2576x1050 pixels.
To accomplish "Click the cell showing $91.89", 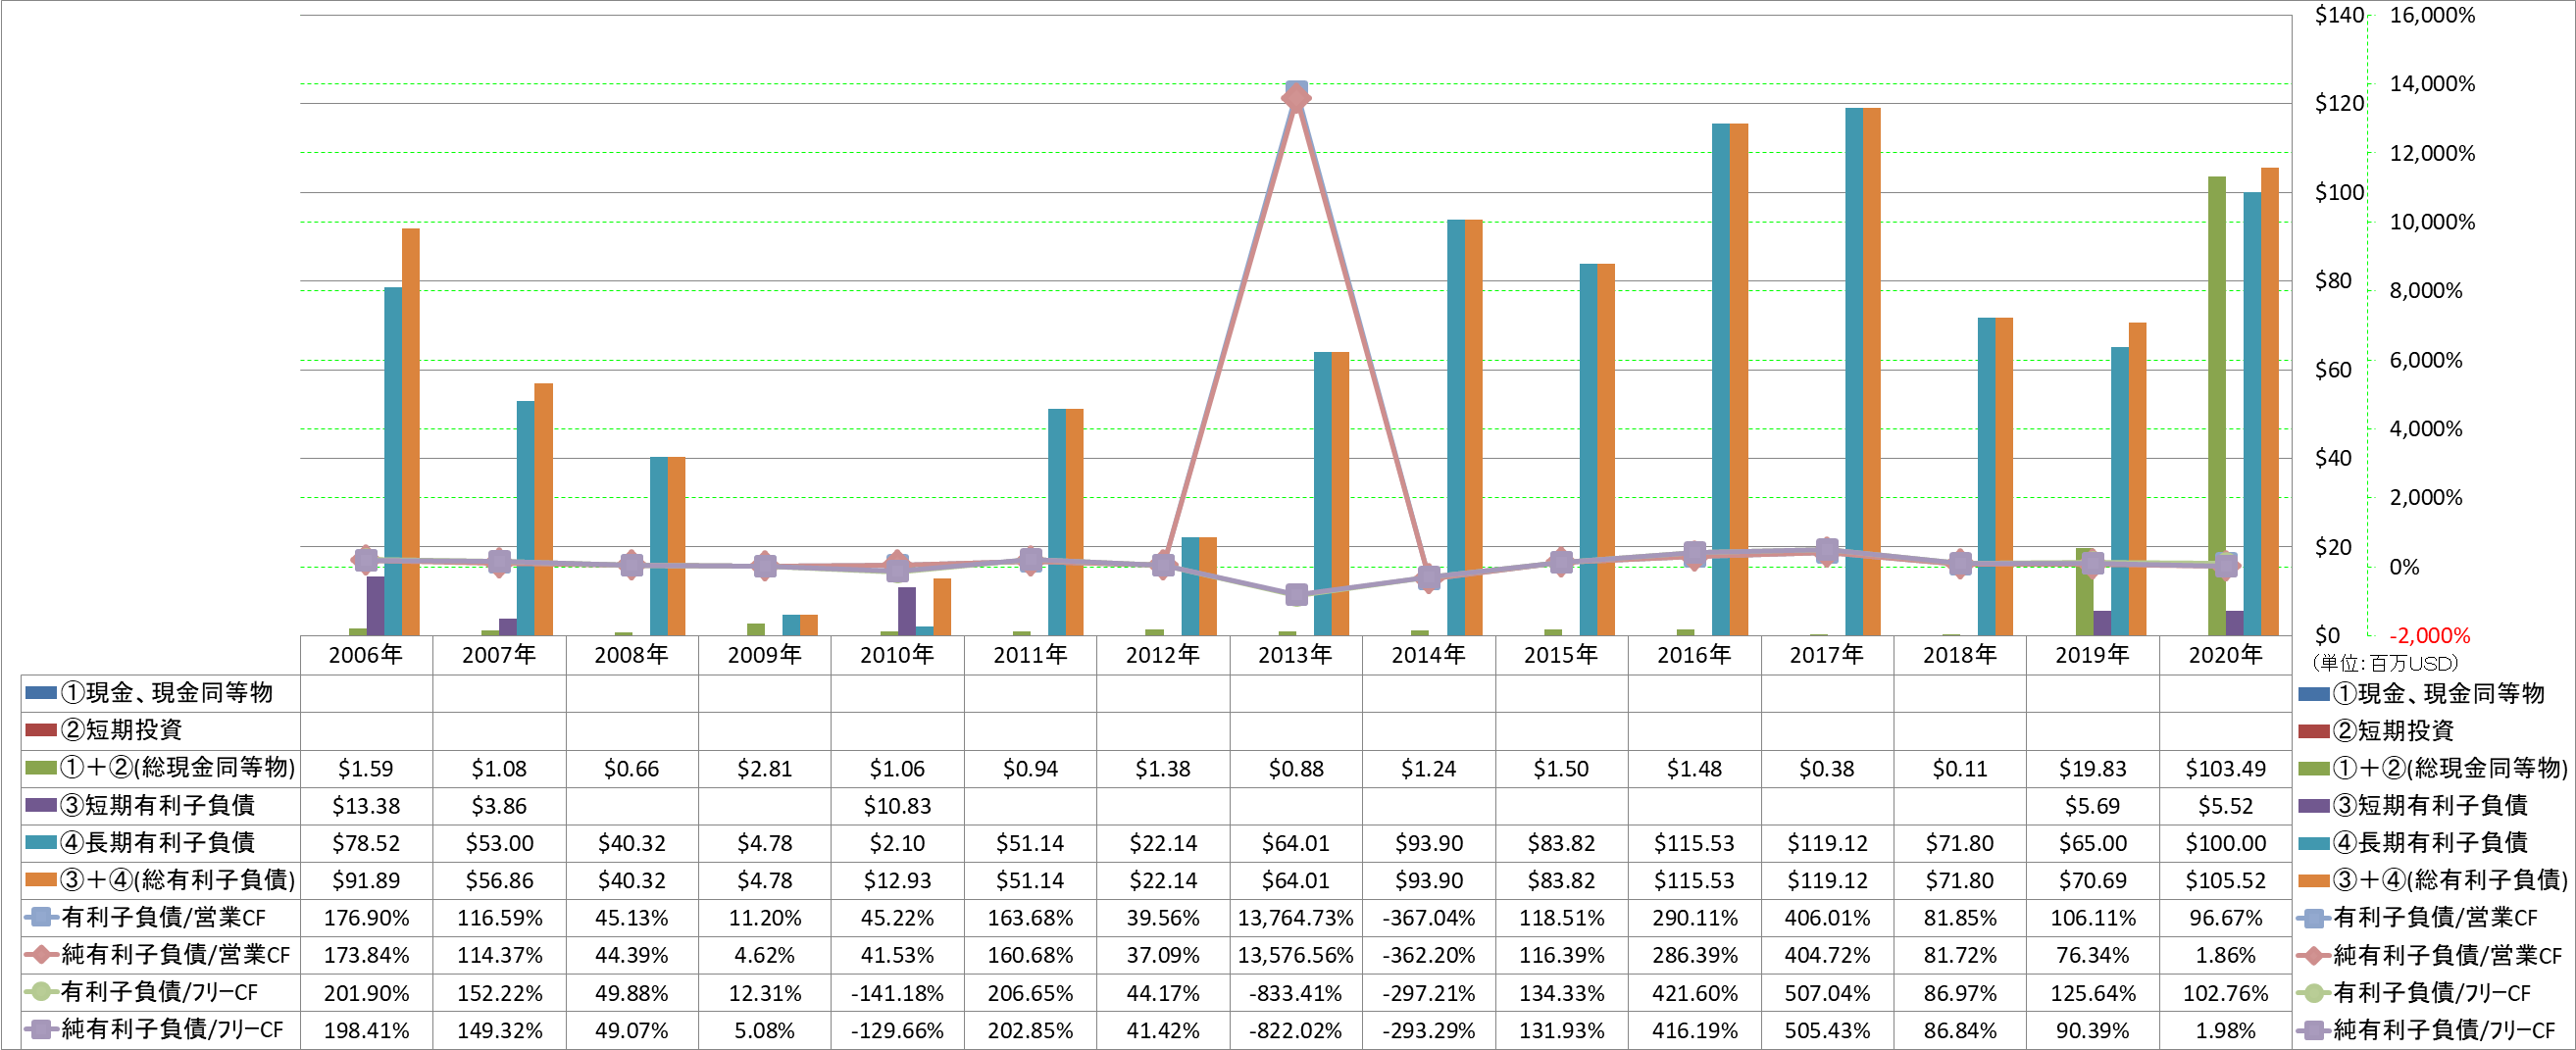I will 366,880.
